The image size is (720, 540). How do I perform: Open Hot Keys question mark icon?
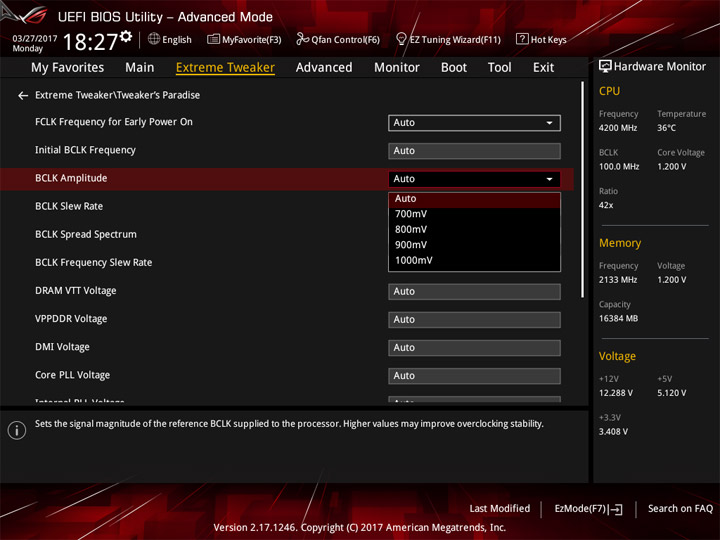tap(522, 39)
